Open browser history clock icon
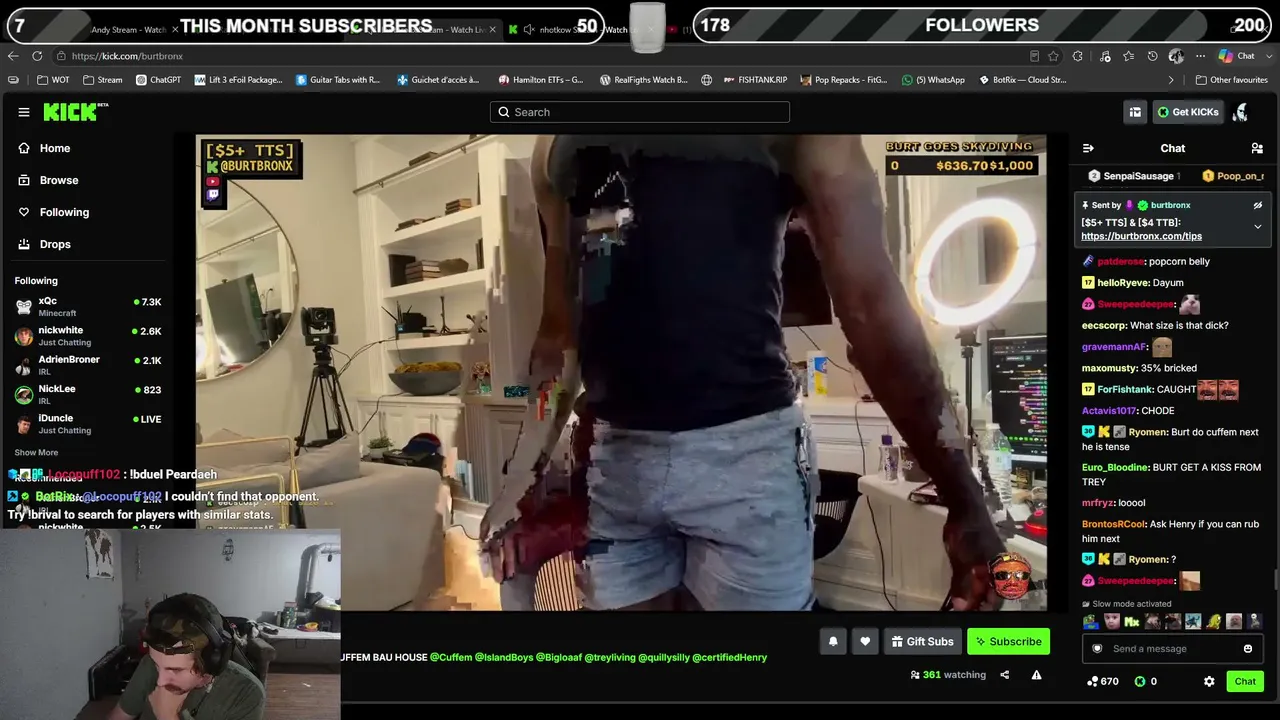1280x720 pixels. click(1152, 56)
